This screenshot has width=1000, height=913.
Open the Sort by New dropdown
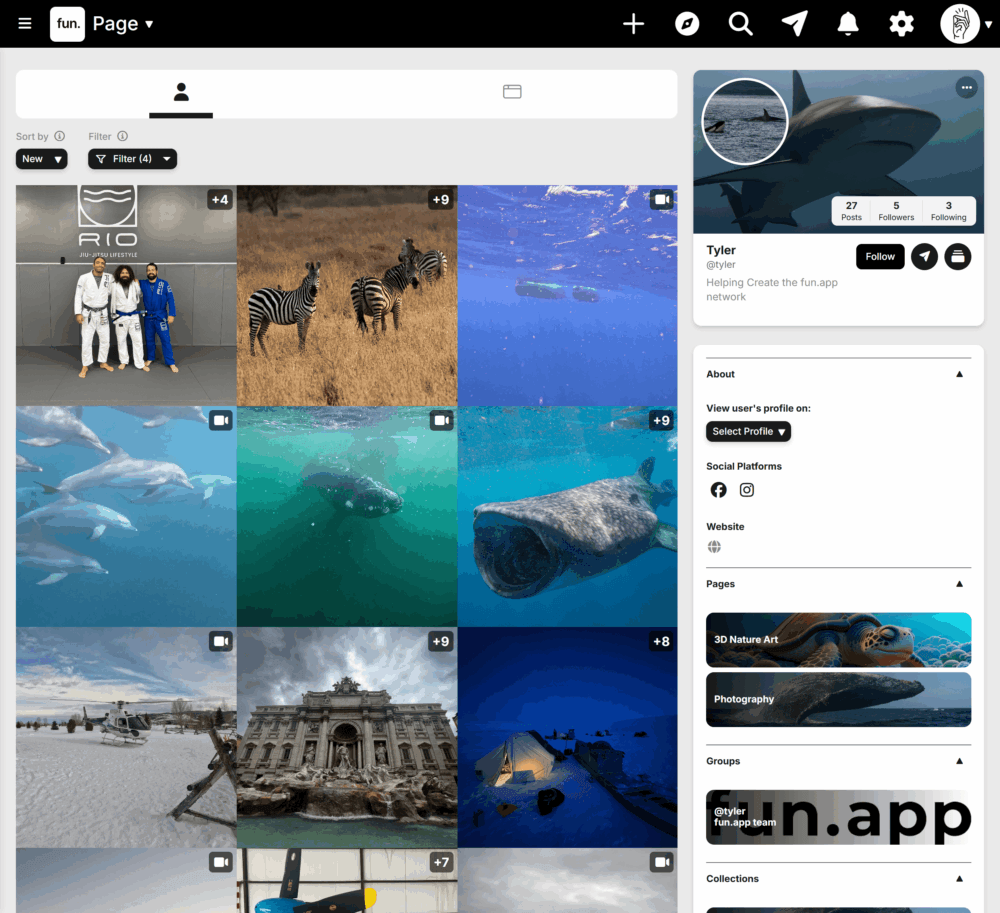tap(41, 159)
